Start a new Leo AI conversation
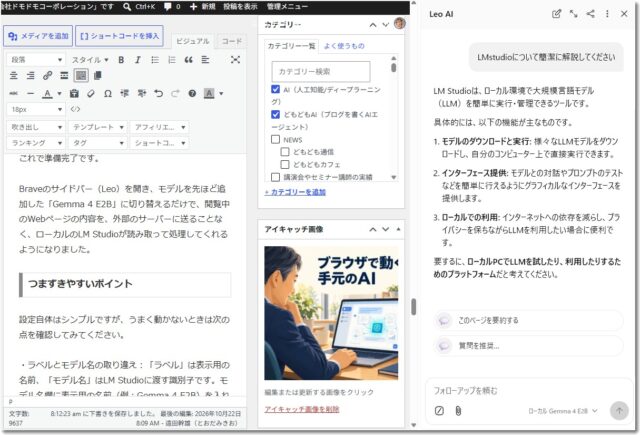The height and width of the screenshot is (435, 640). click(556, 14)
